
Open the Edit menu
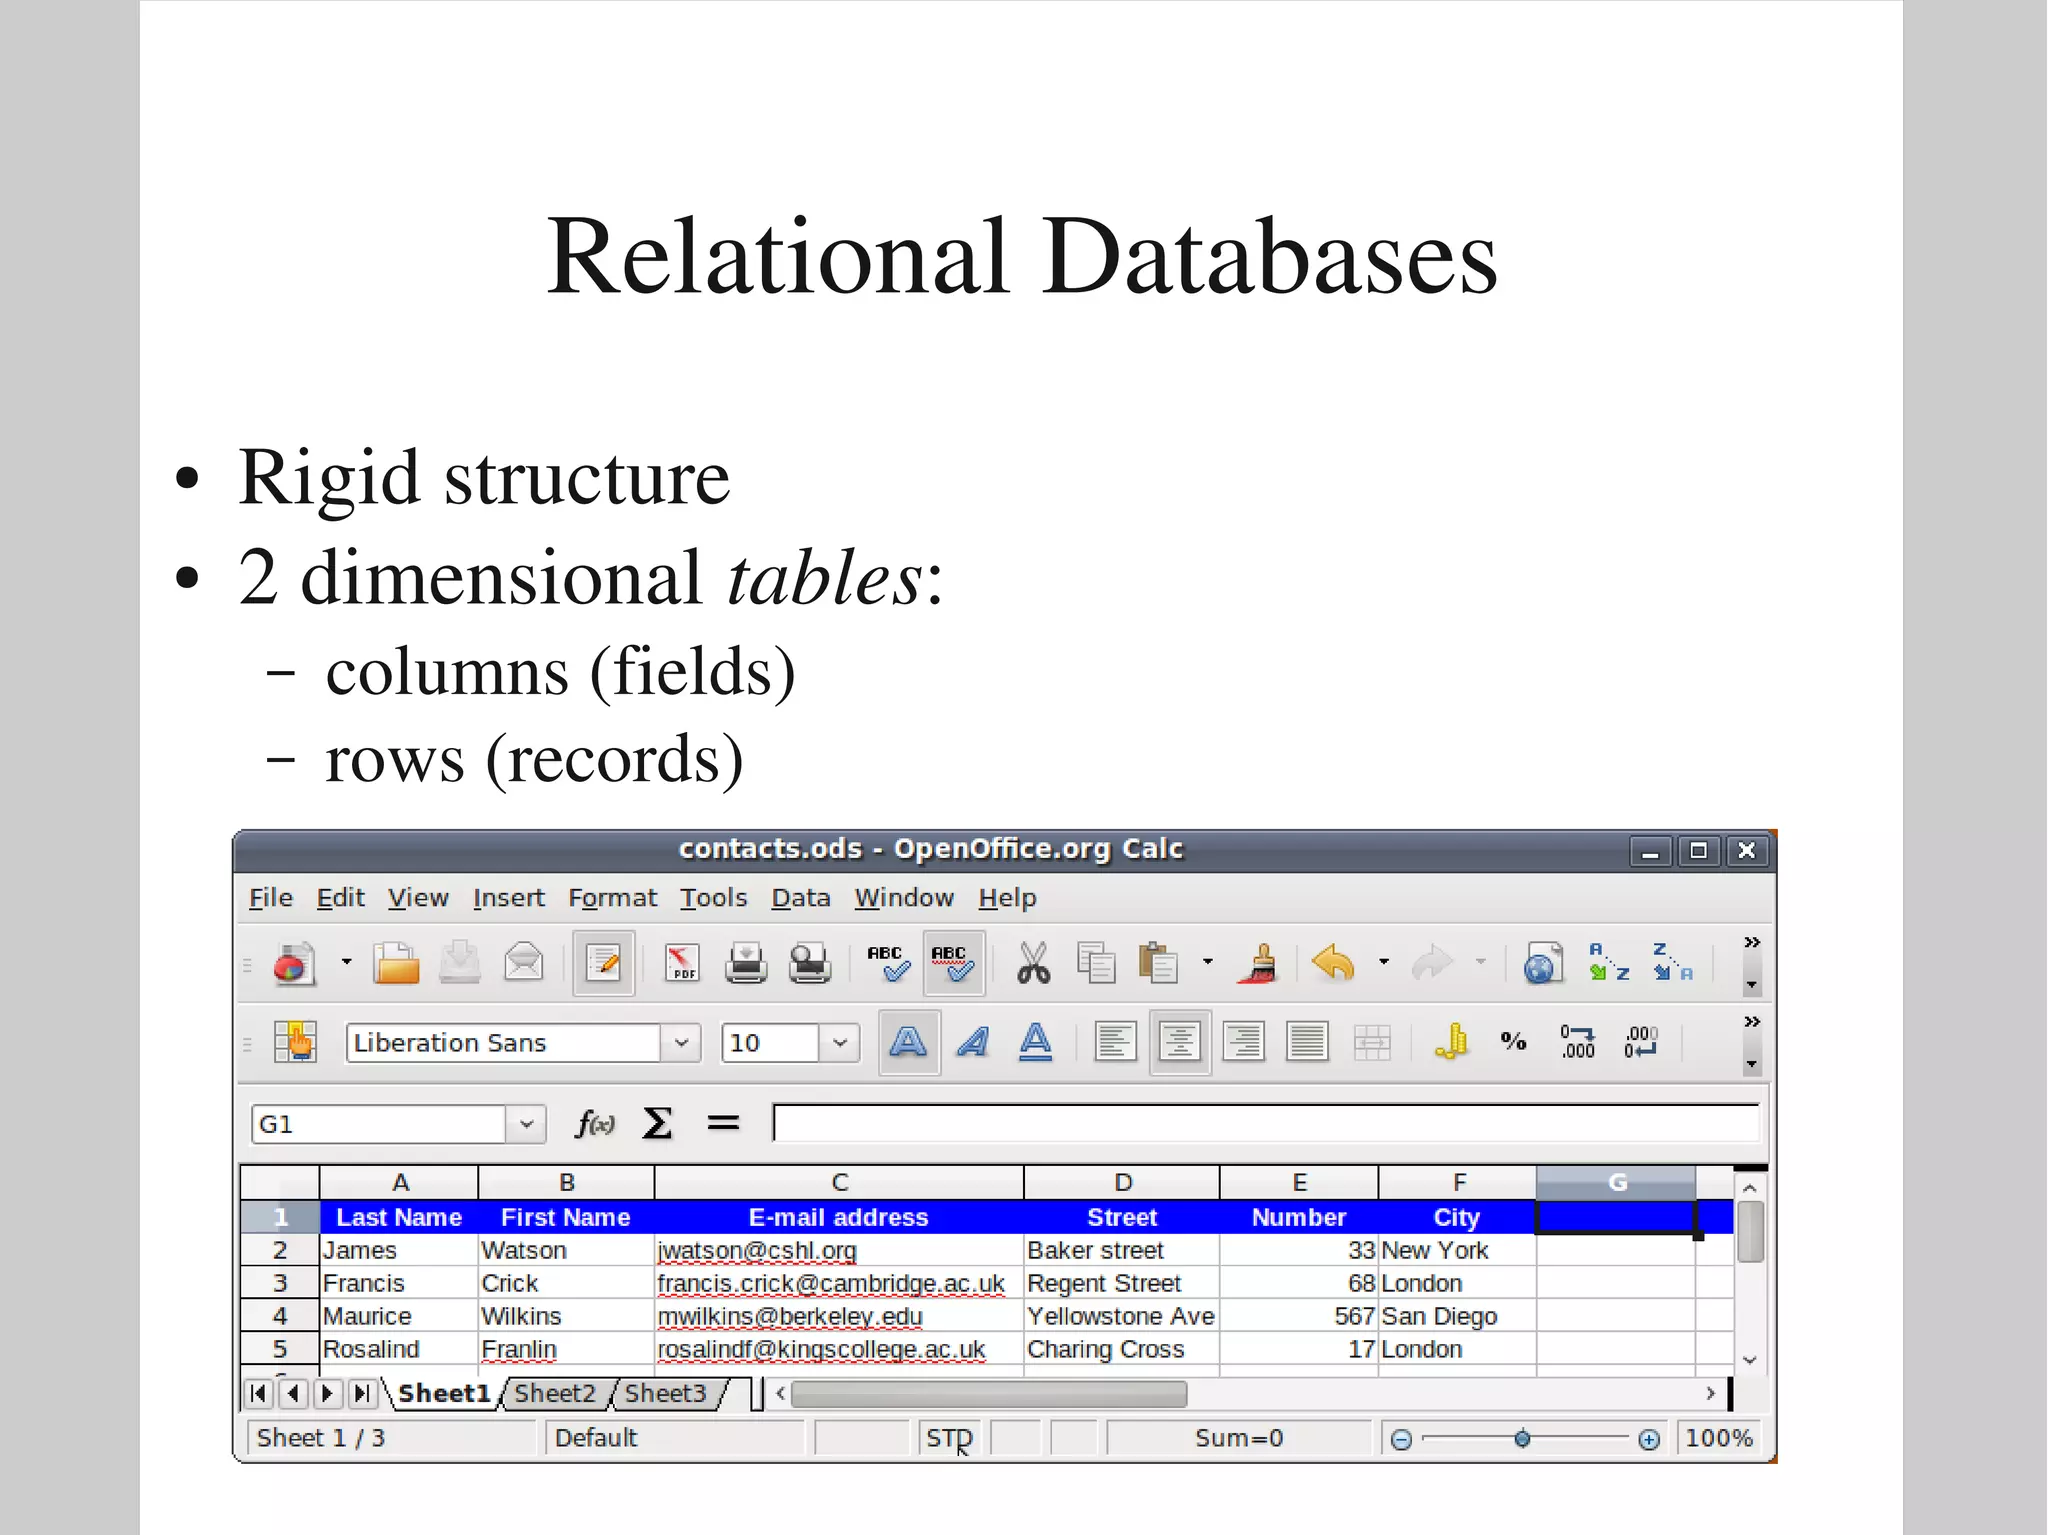click(x=340, y=898)
